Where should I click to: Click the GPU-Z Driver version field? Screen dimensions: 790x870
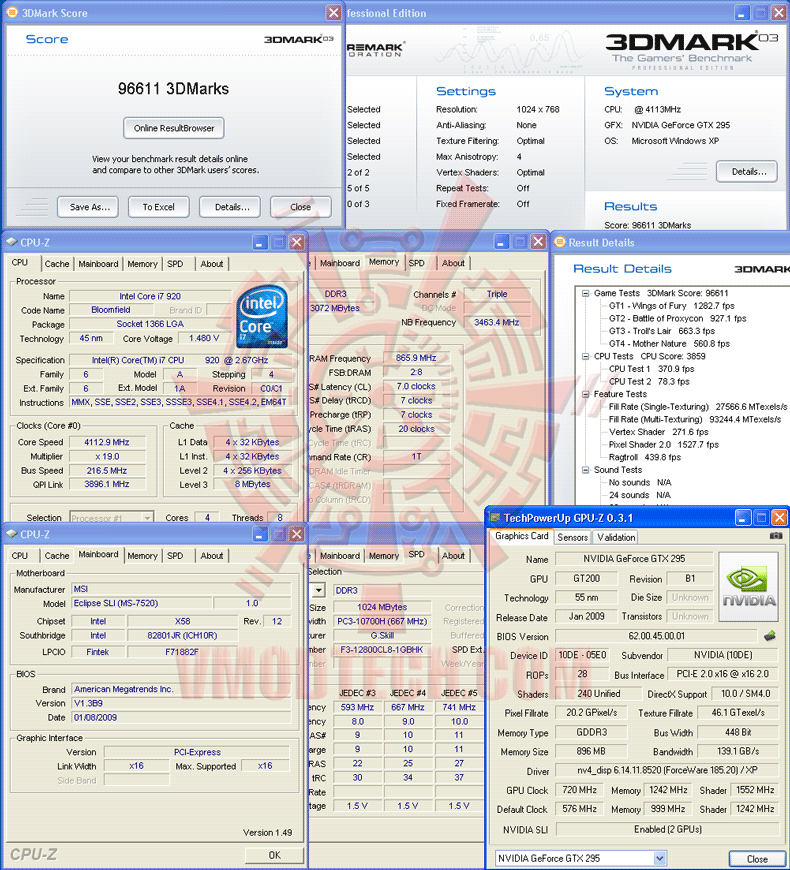(x=667, y=770)
